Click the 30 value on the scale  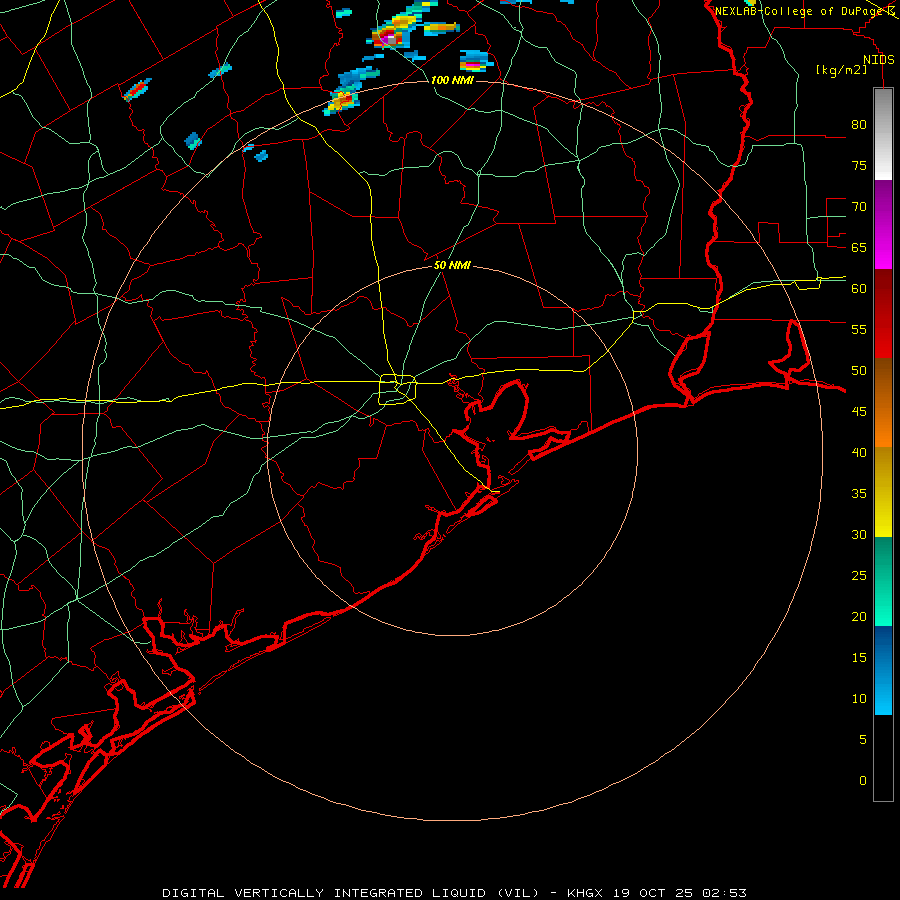859,534
